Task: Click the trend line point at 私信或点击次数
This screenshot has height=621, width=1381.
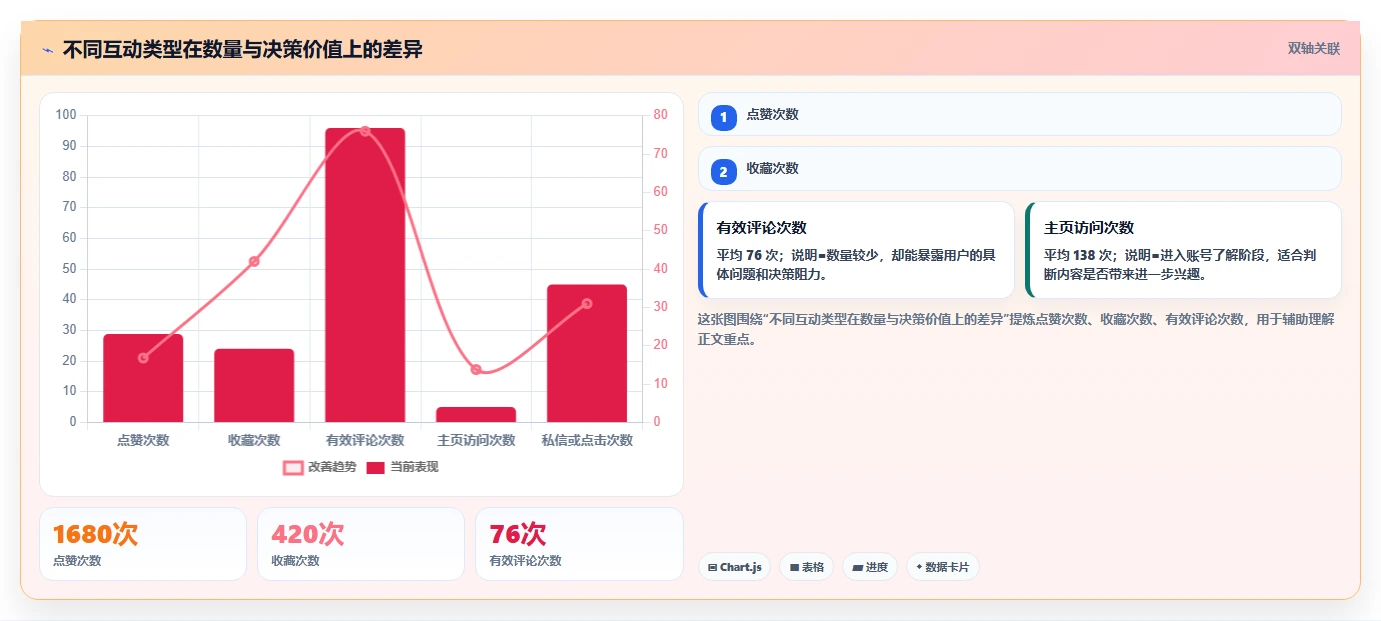Action: click(587, 303)
